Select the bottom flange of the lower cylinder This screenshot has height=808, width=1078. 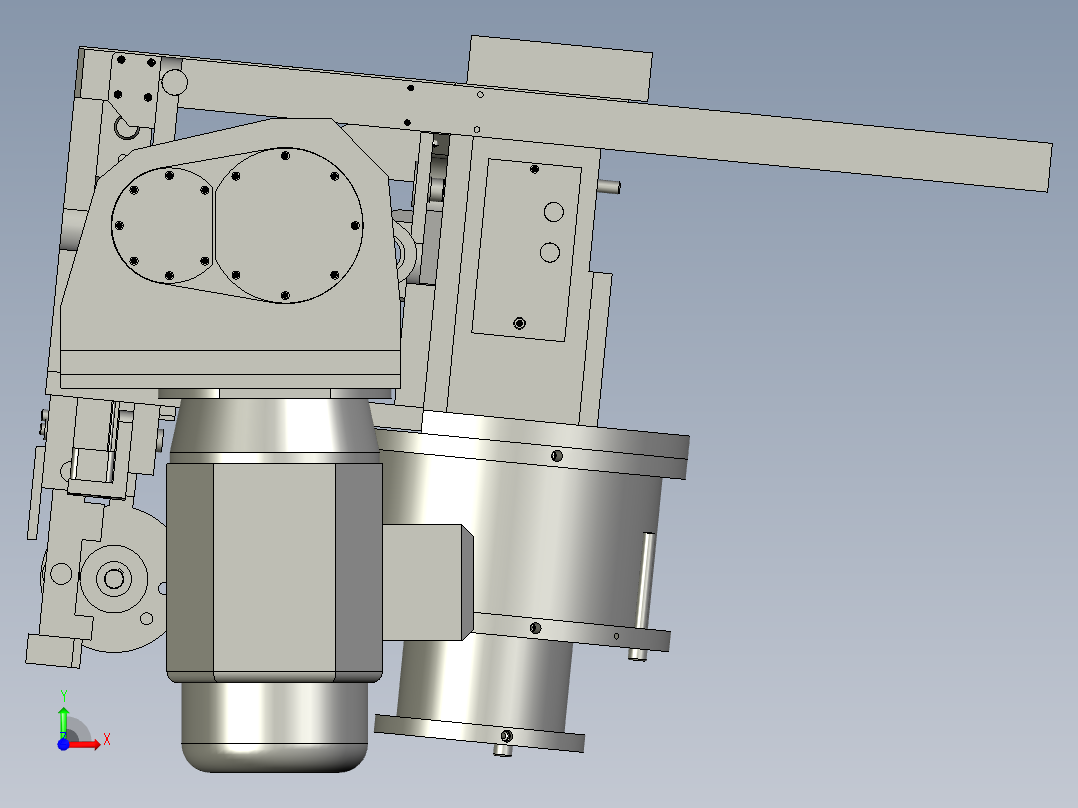(479, 733)
